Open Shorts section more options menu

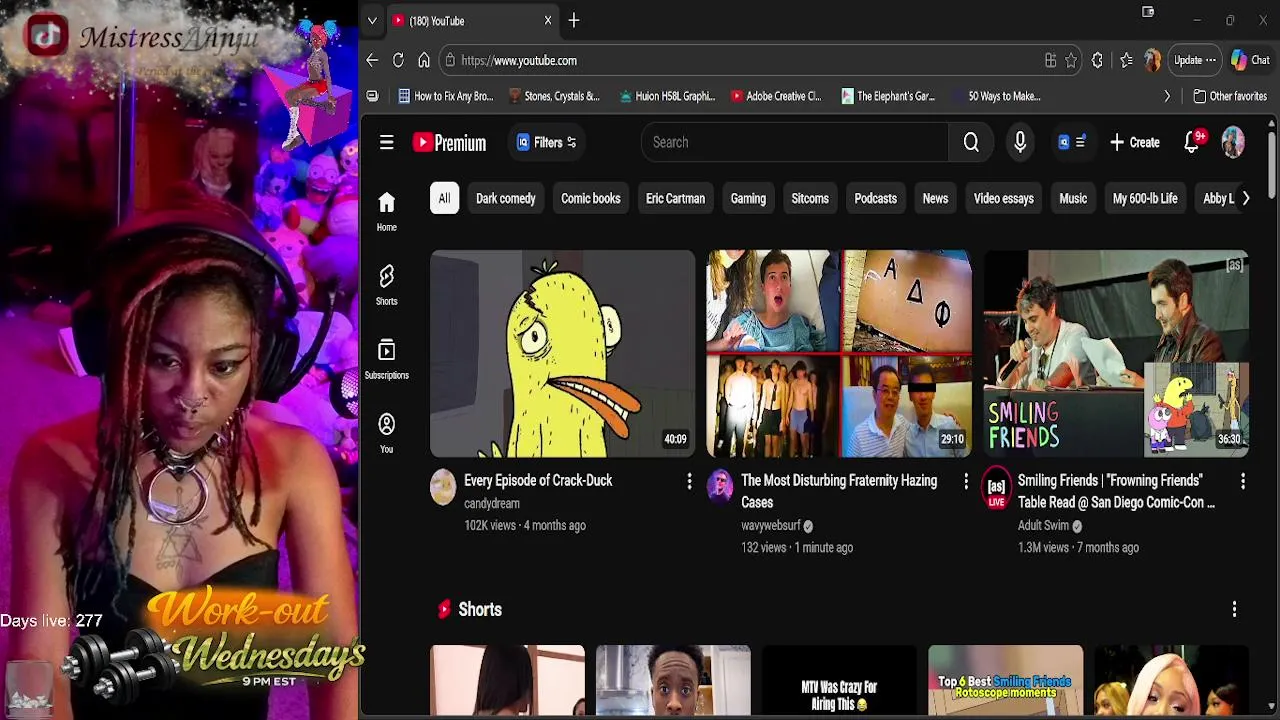click(x=1234, y=609)
